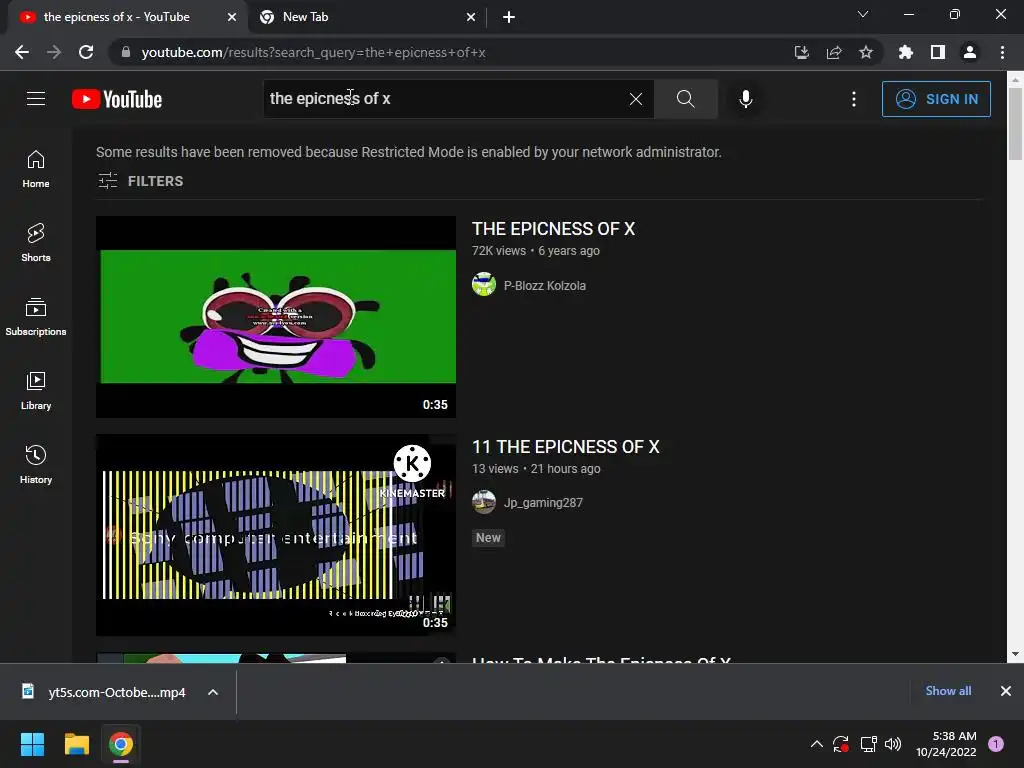Close the downloads bar

click(x=1006, y=691)
